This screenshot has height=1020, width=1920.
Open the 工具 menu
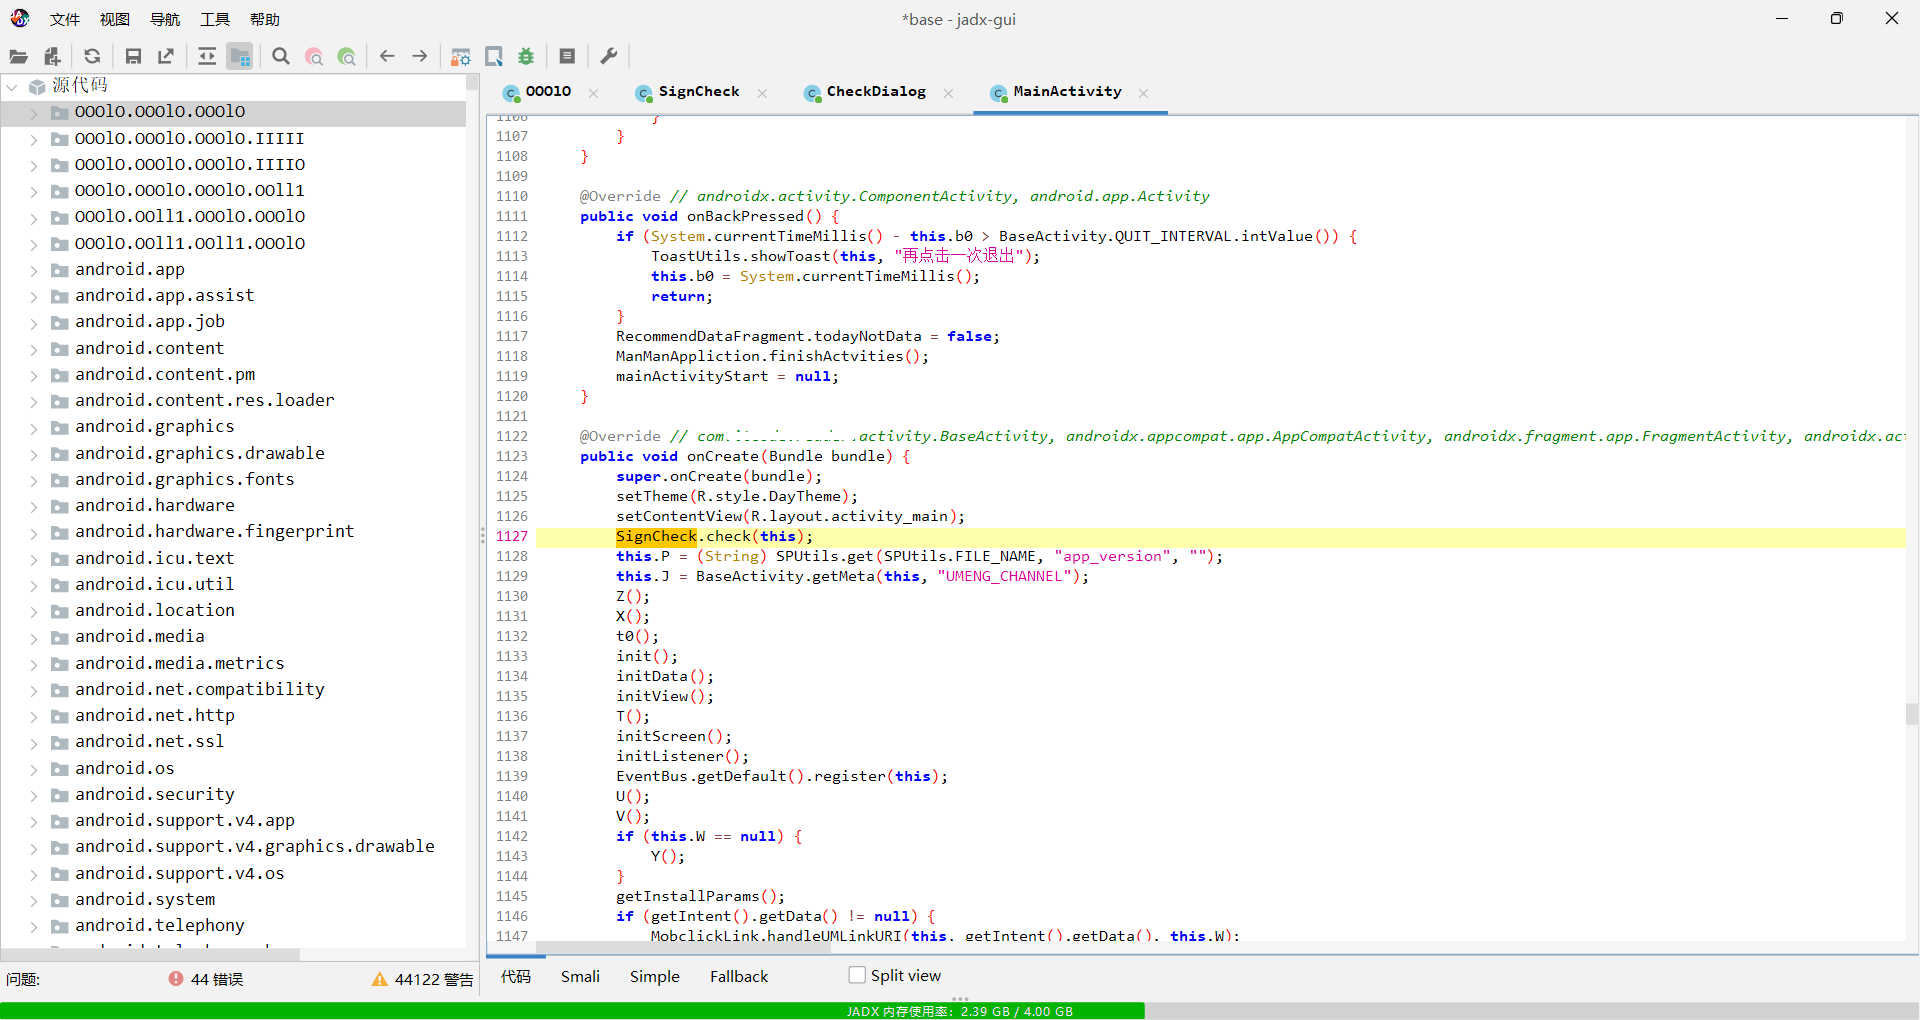(214, 19)
